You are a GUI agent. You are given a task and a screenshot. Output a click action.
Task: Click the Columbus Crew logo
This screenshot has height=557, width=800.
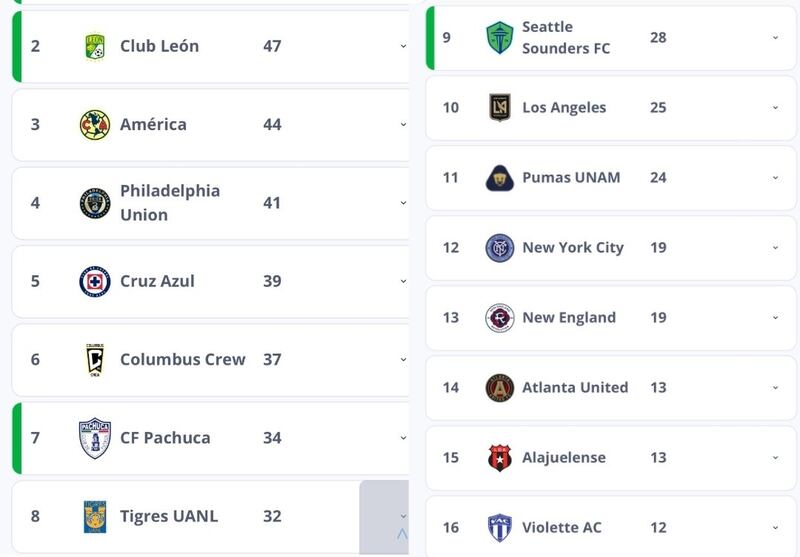(95, 359)
